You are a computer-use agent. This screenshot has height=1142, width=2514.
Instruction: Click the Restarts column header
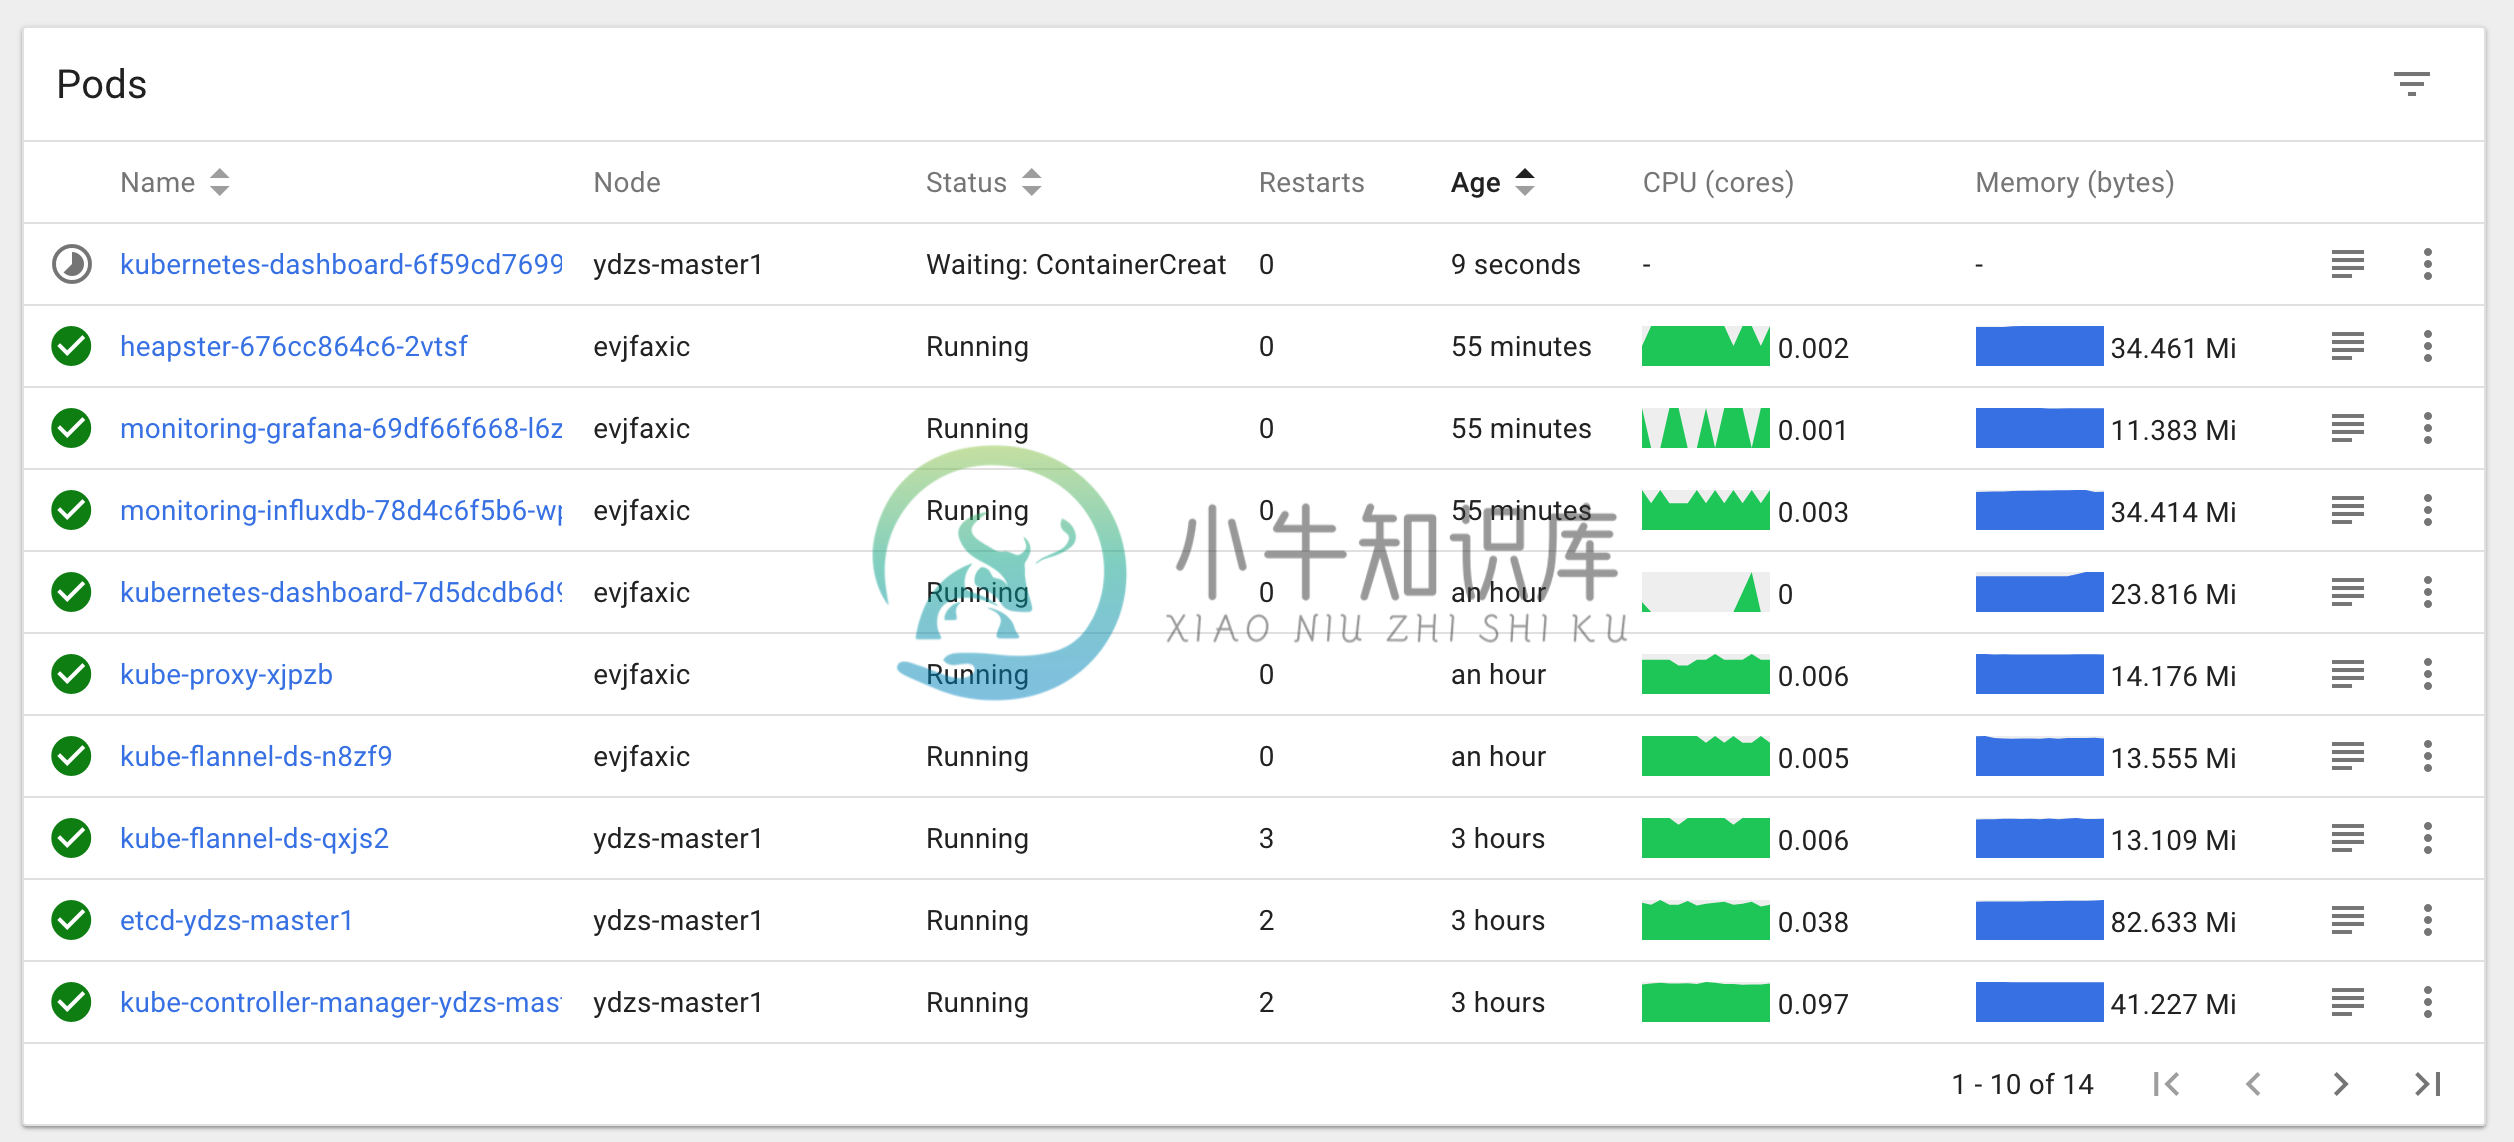[1311, 182]
